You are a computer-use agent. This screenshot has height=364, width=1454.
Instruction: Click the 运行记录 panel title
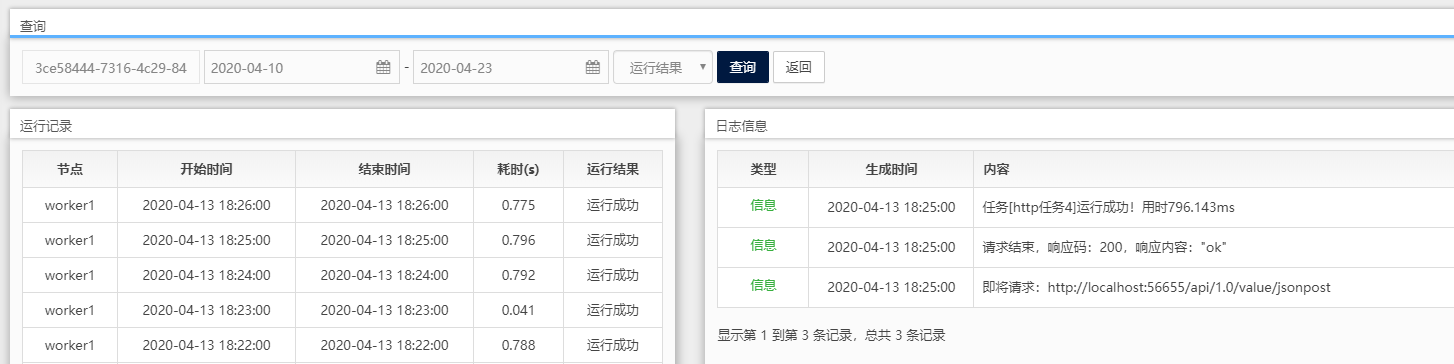click(46, 126)
